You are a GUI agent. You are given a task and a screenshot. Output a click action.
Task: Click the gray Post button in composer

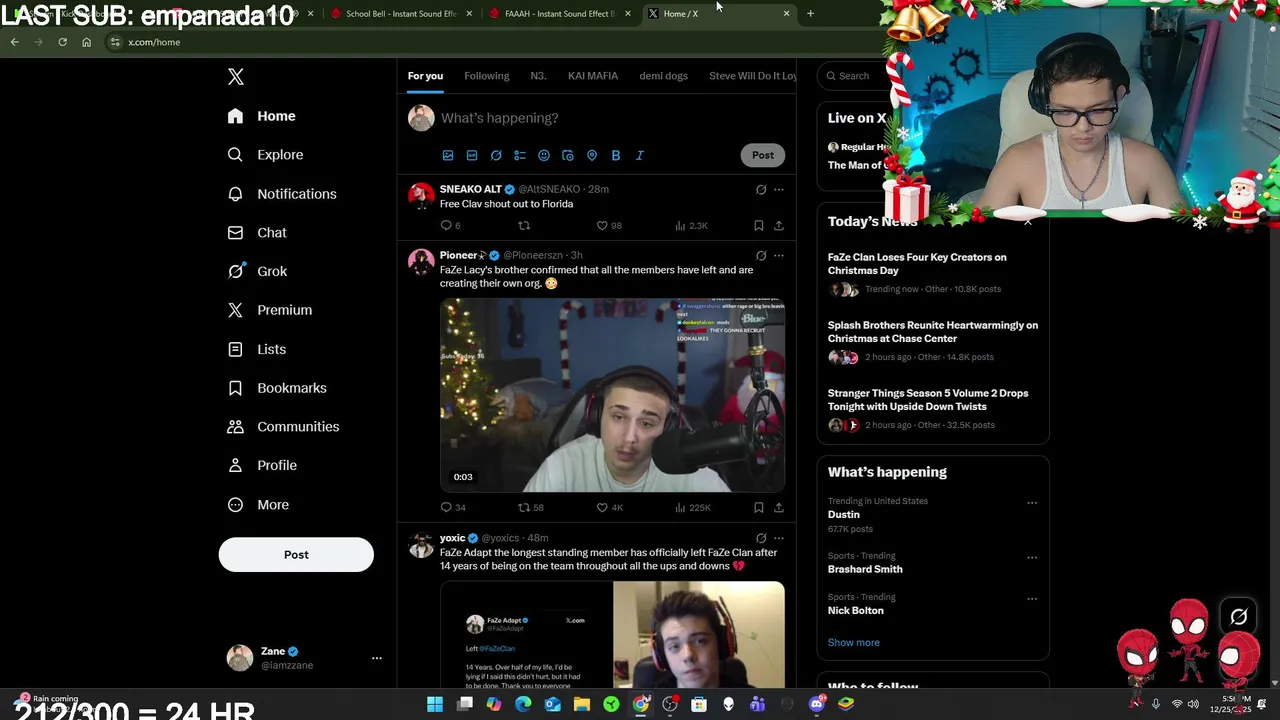[763, 155]
